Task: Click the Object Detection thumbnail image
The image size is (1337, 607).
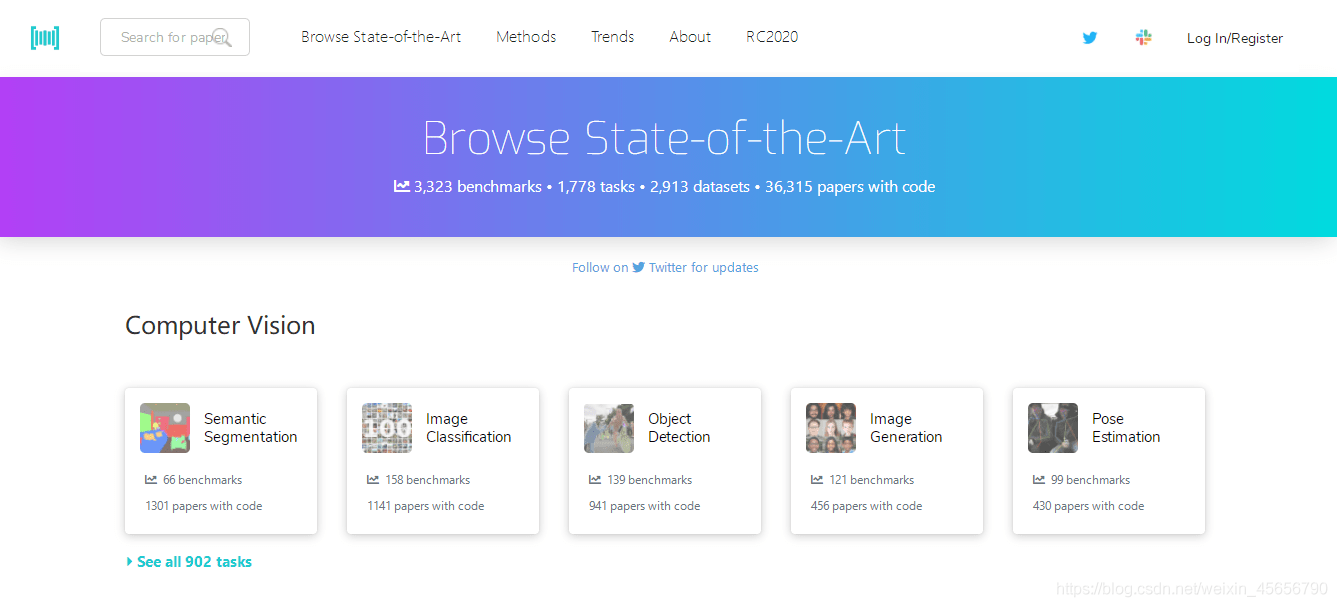Action: (x=609, y=428)
